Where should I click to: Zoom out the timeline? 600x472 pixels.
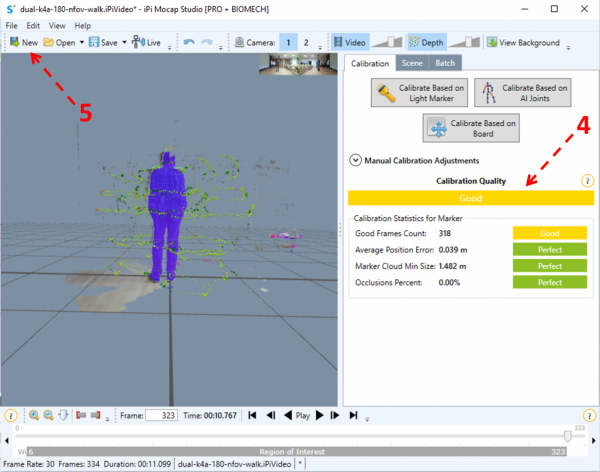coord(48,415)
